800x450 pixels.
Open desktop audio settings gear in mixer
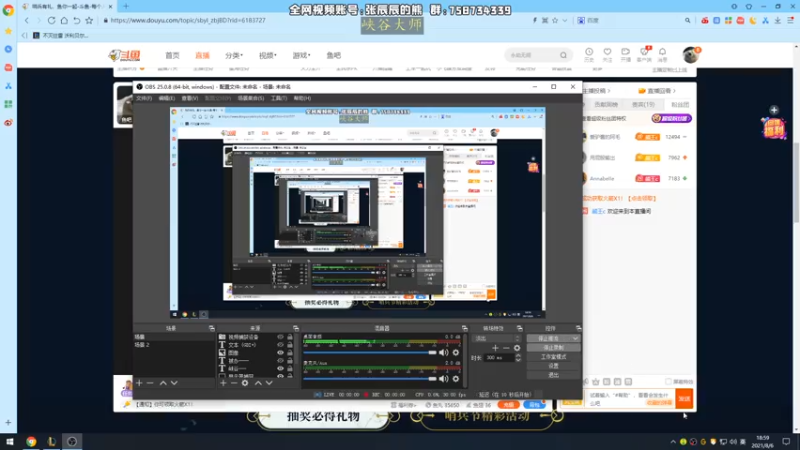pos(456,353)
